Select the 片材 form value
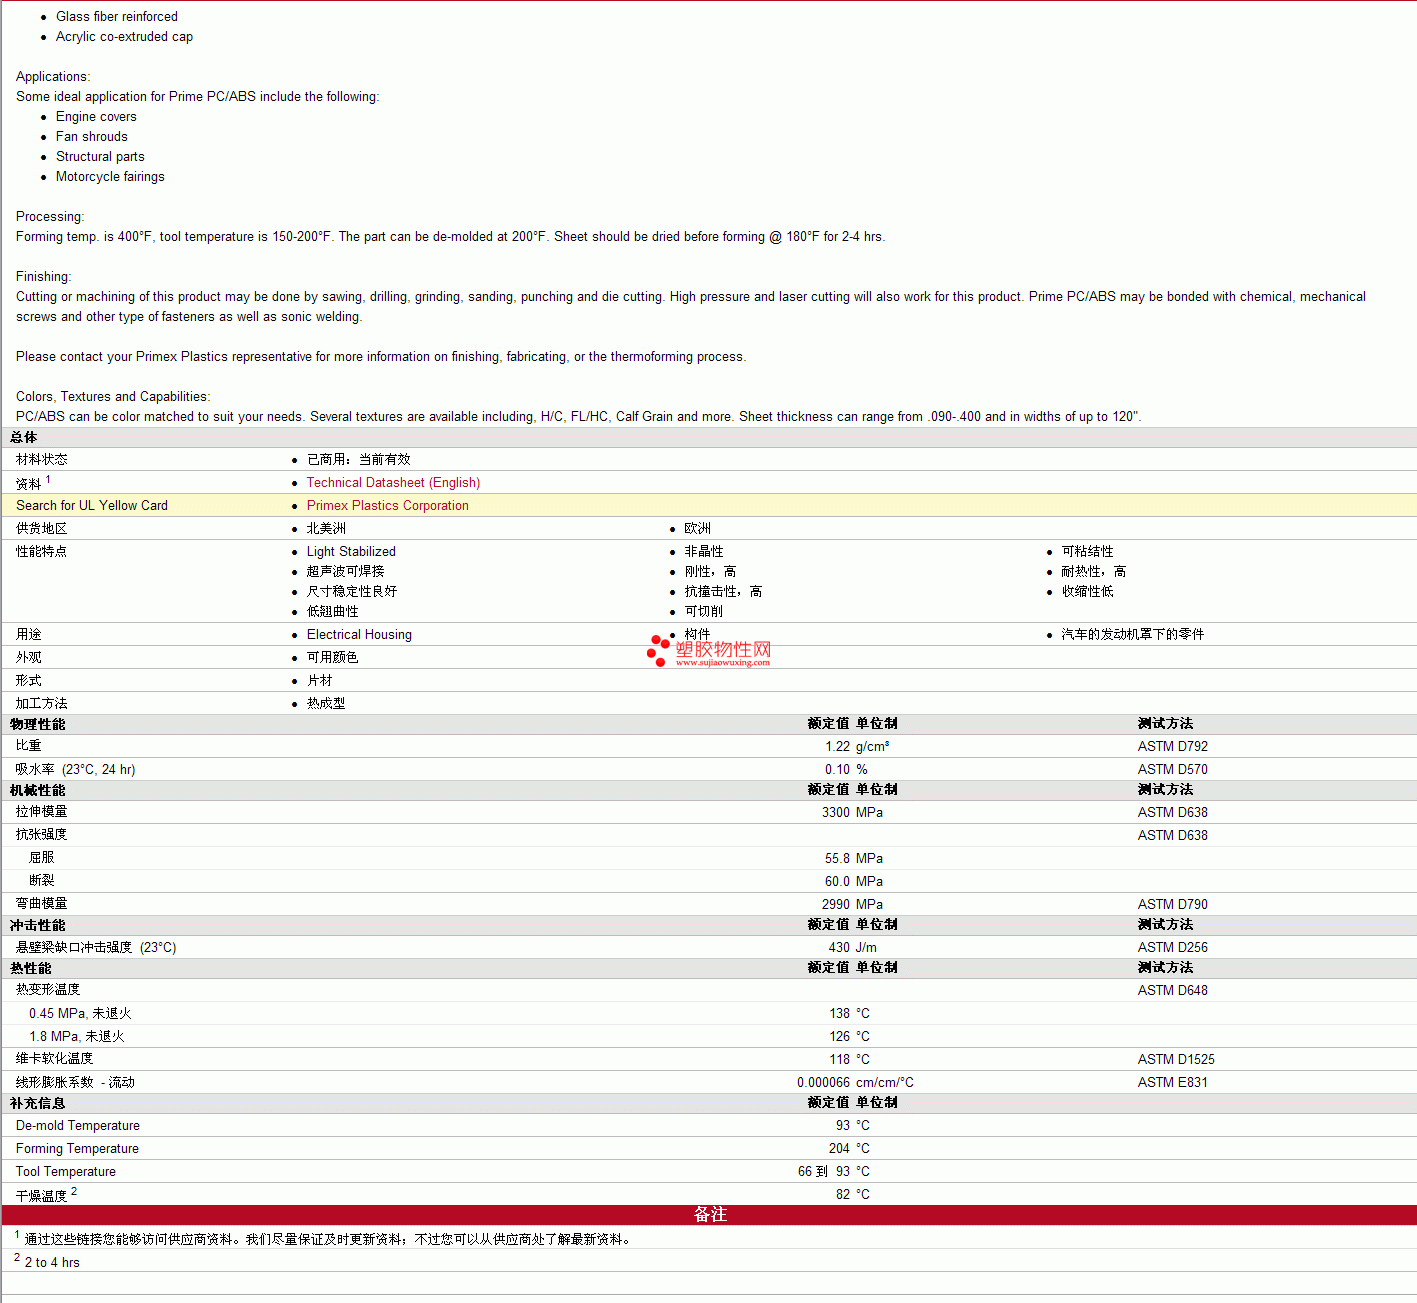Image resolution: width=1417 pixels, height=1303 pixels. click(x=320, y=680)
